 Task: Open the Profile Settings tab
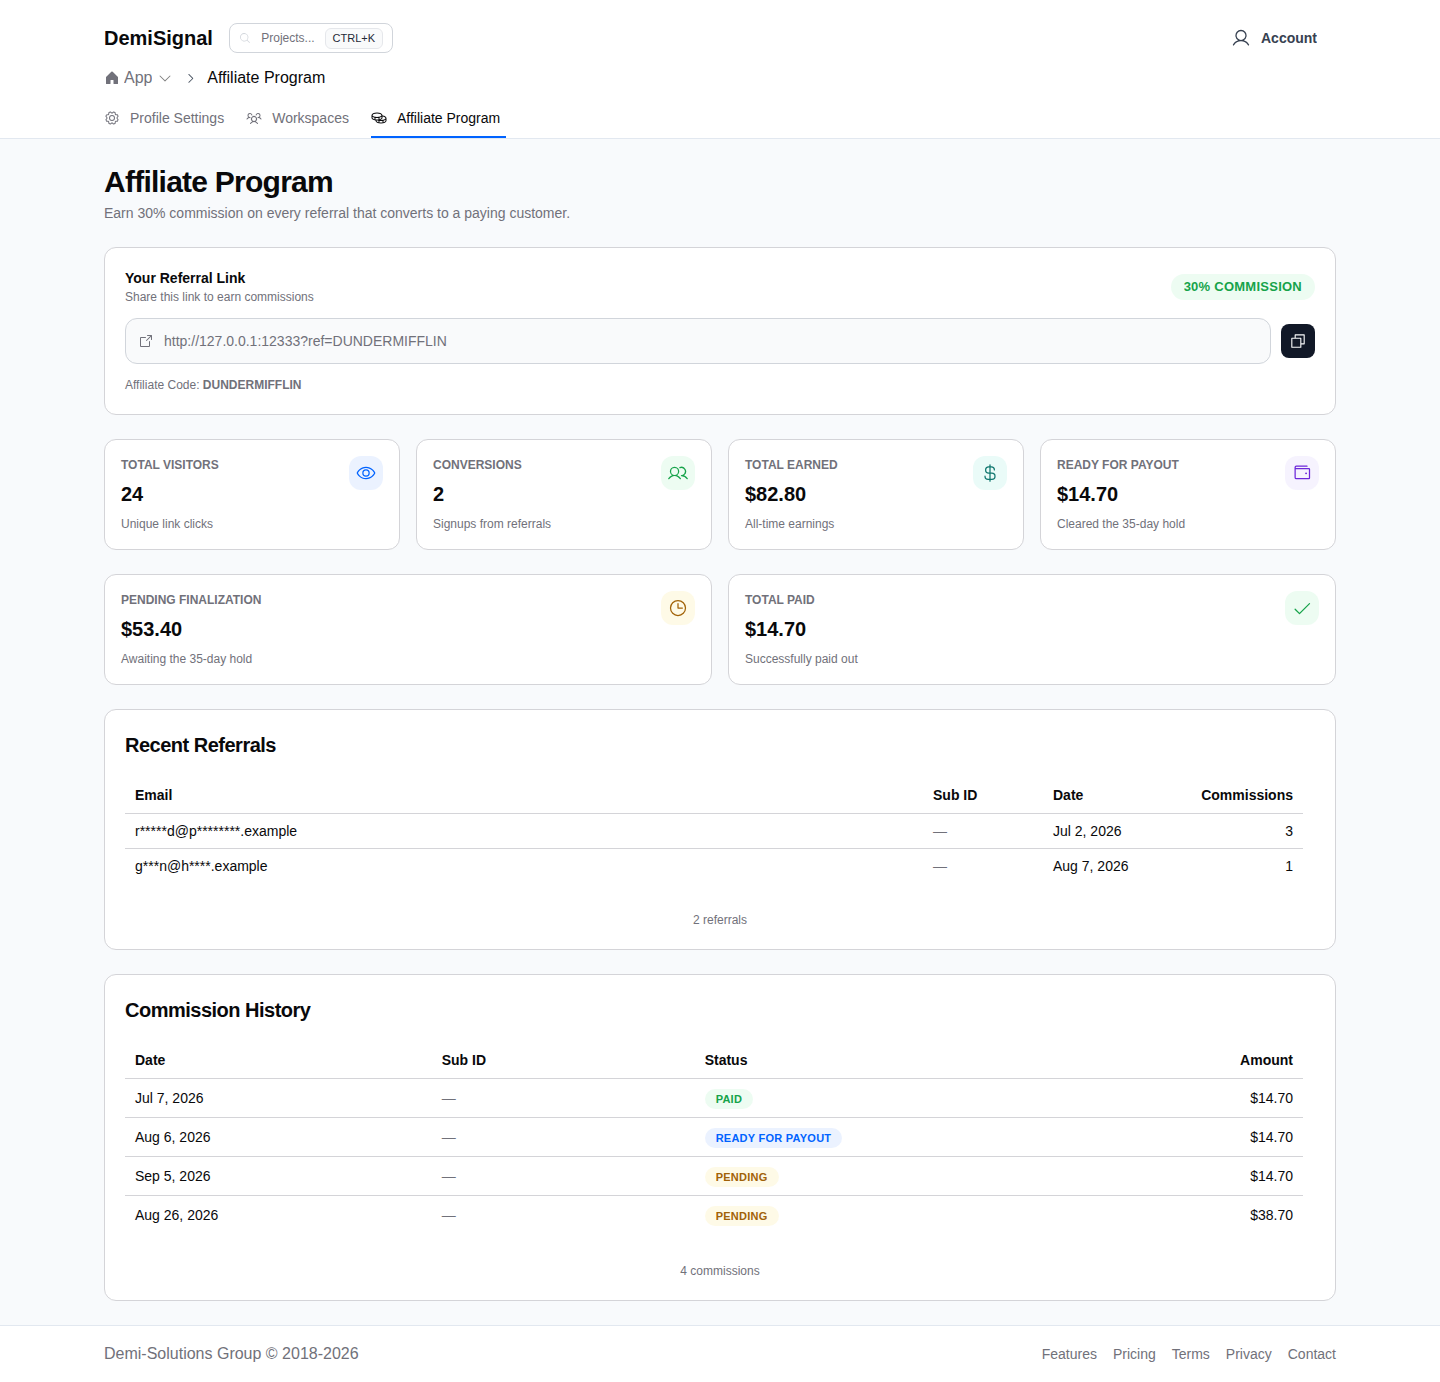(165, 118)
